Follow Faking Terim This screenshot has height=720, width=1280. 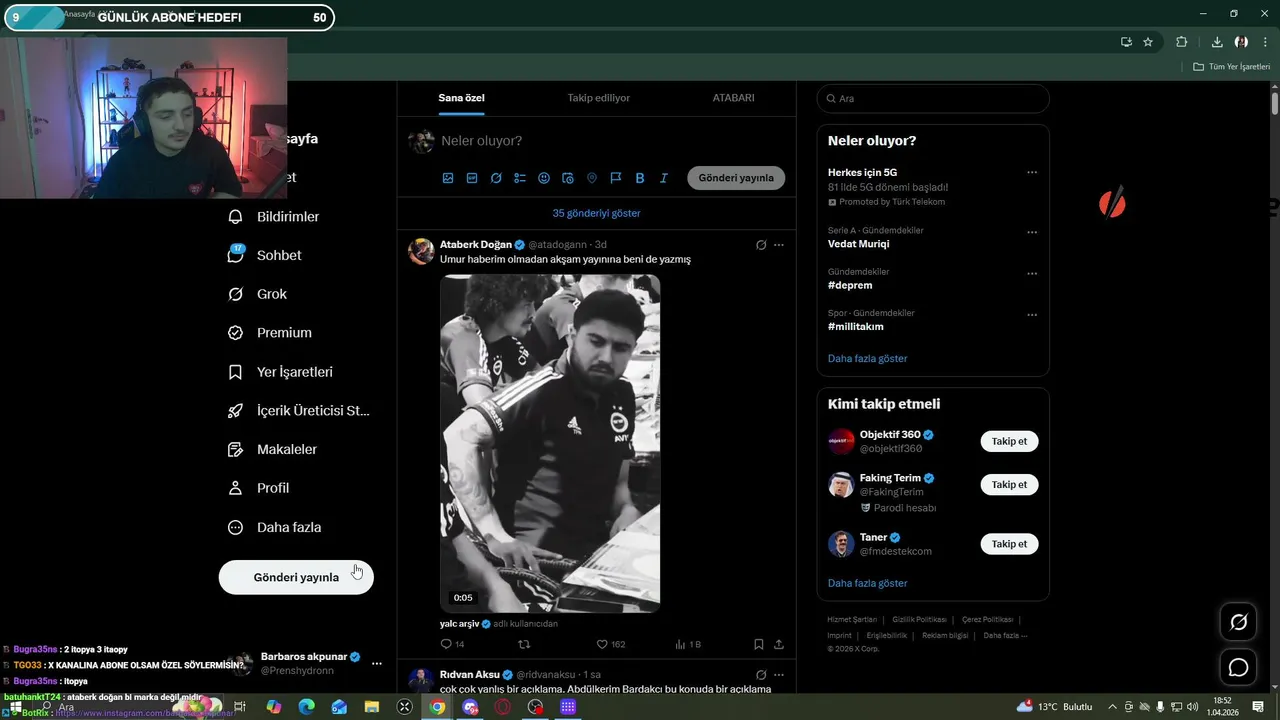(x=1009, y=484)
